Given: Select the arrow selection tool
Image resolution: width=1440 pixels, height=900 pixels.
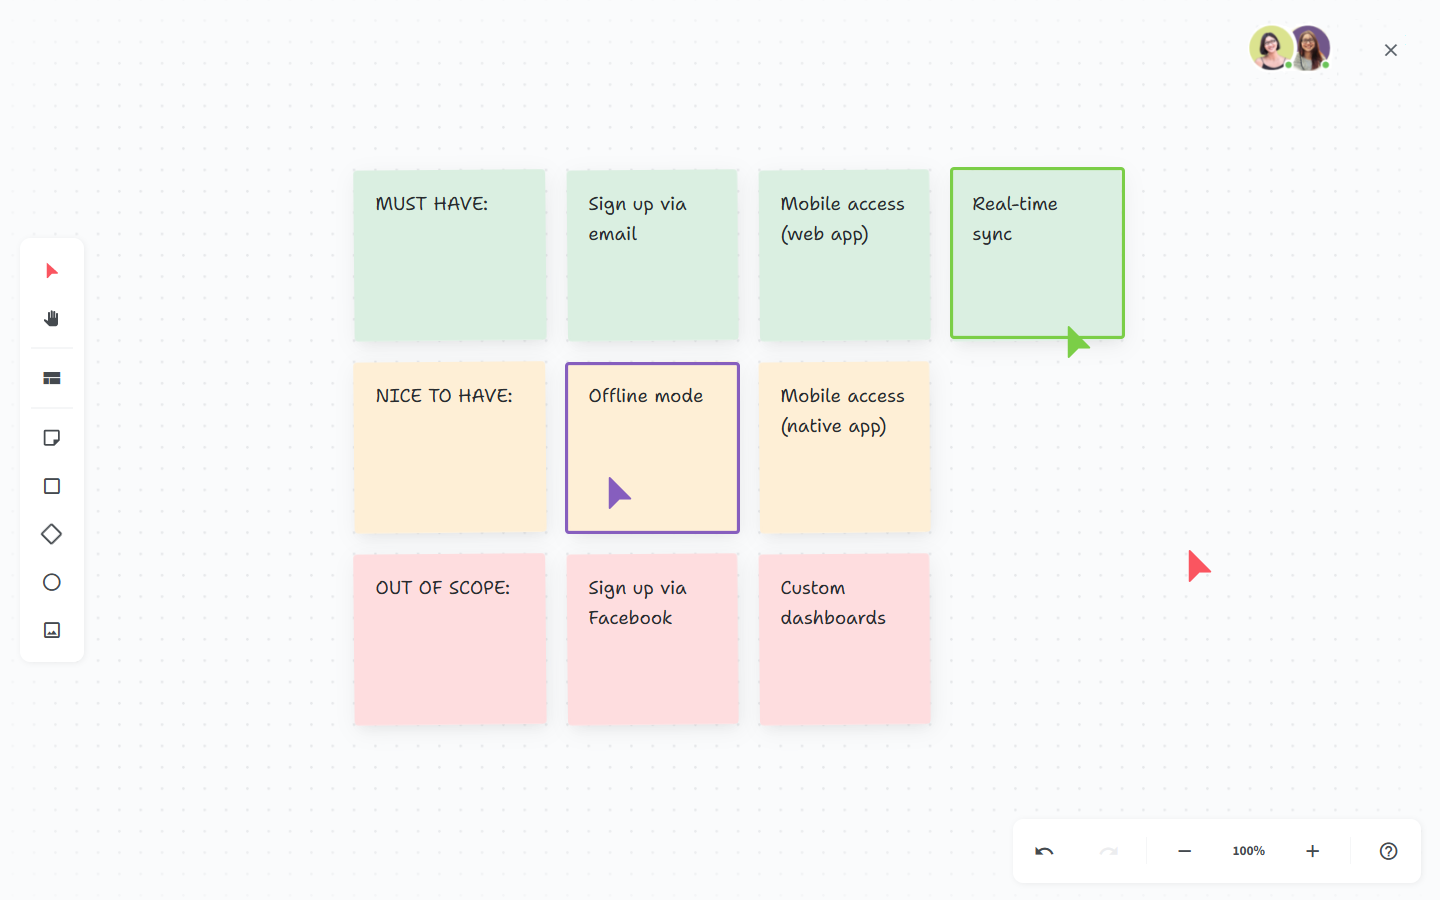Looking at the screenshot, I should click(x=51, y=270).
